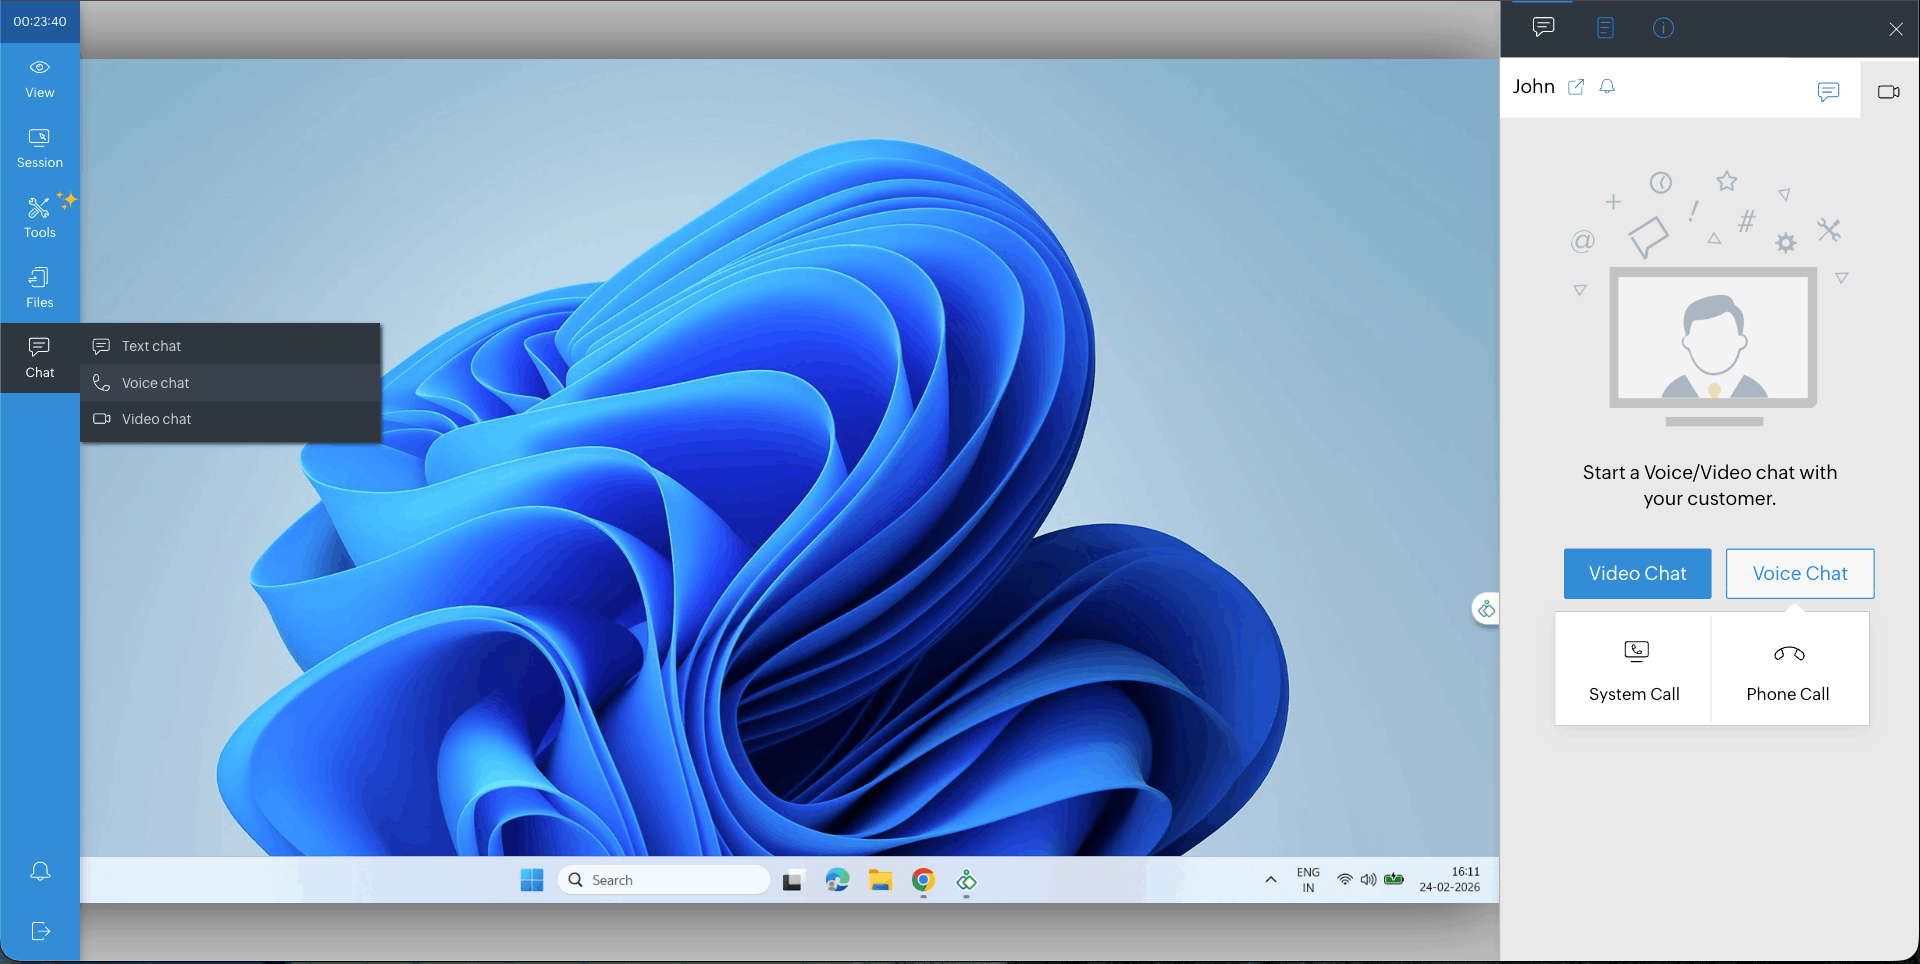Image resolution: width=1920 pixels, height=964 pixels.
Task: Pop out John's chat in new window
Action: (x=1576, y=87)
